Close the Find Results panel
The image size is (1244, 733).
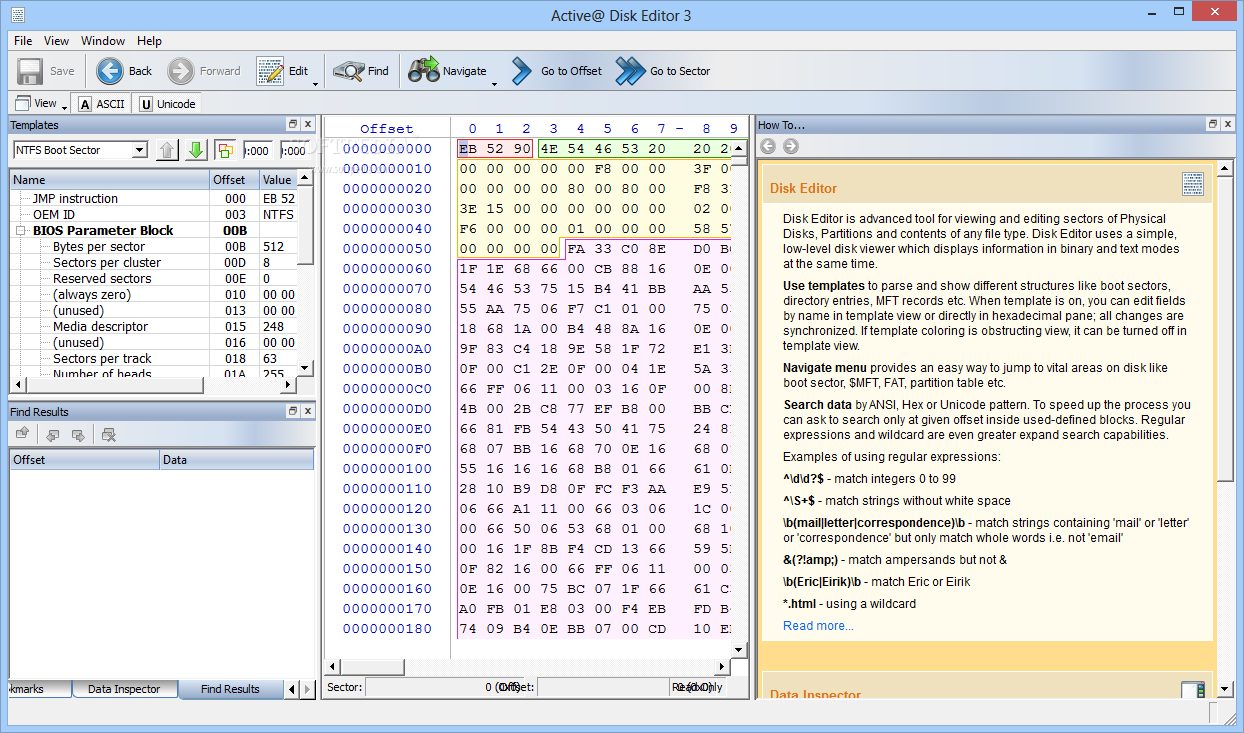click(308, 412)
